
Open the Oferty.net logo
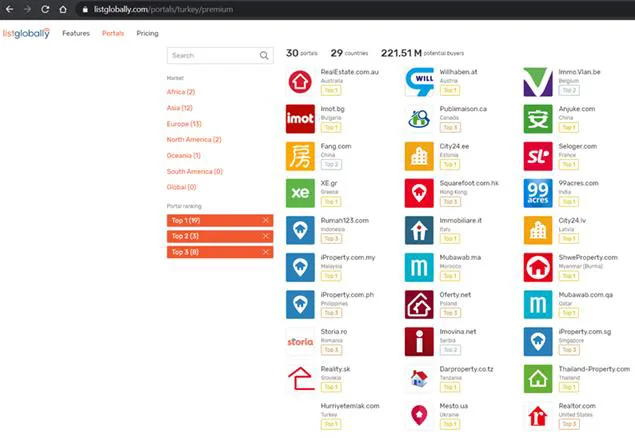coord(419,304)
